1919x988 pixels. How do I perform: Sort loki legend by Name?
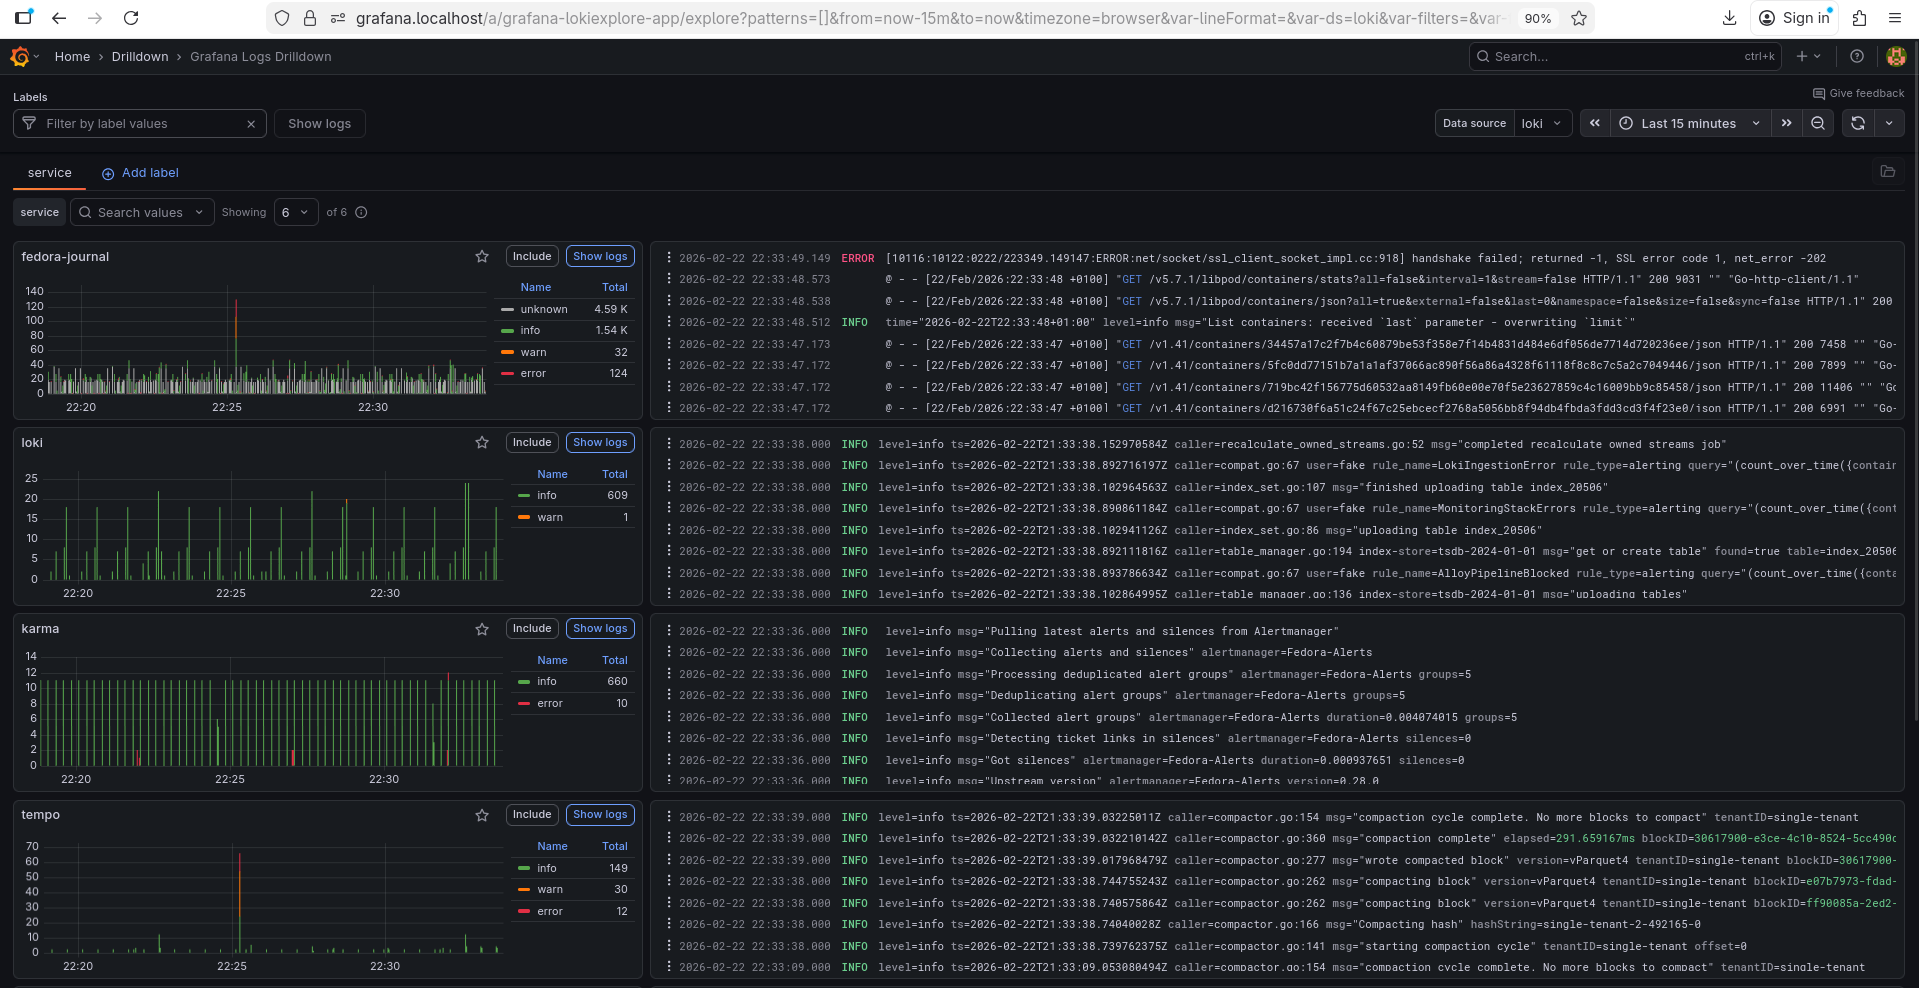click(x=552, y=474)
